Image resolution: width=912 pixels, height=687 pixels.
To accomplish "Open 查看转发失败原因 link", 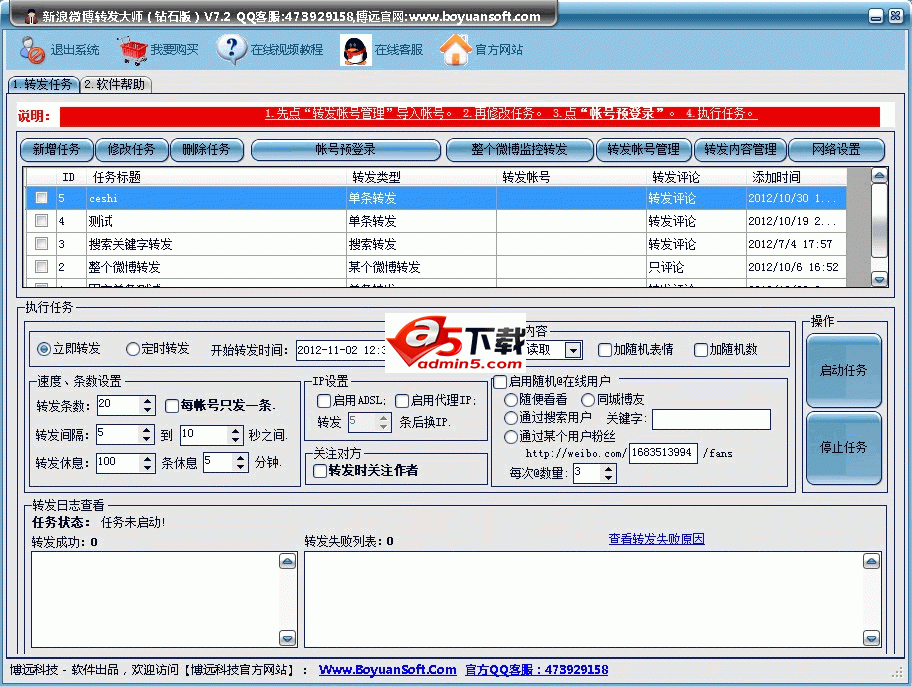I will point(656,539).
